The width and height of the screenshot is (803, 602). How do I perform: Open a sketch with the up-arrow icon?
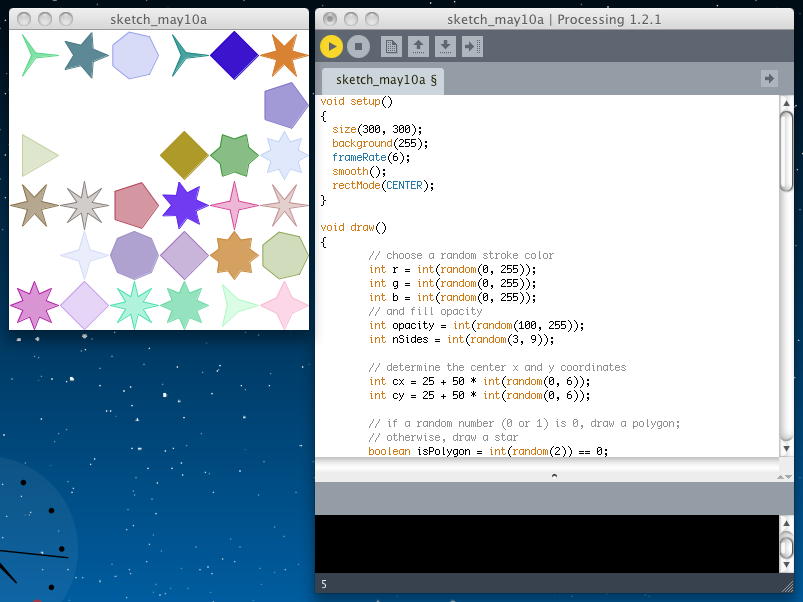[419, 46]
